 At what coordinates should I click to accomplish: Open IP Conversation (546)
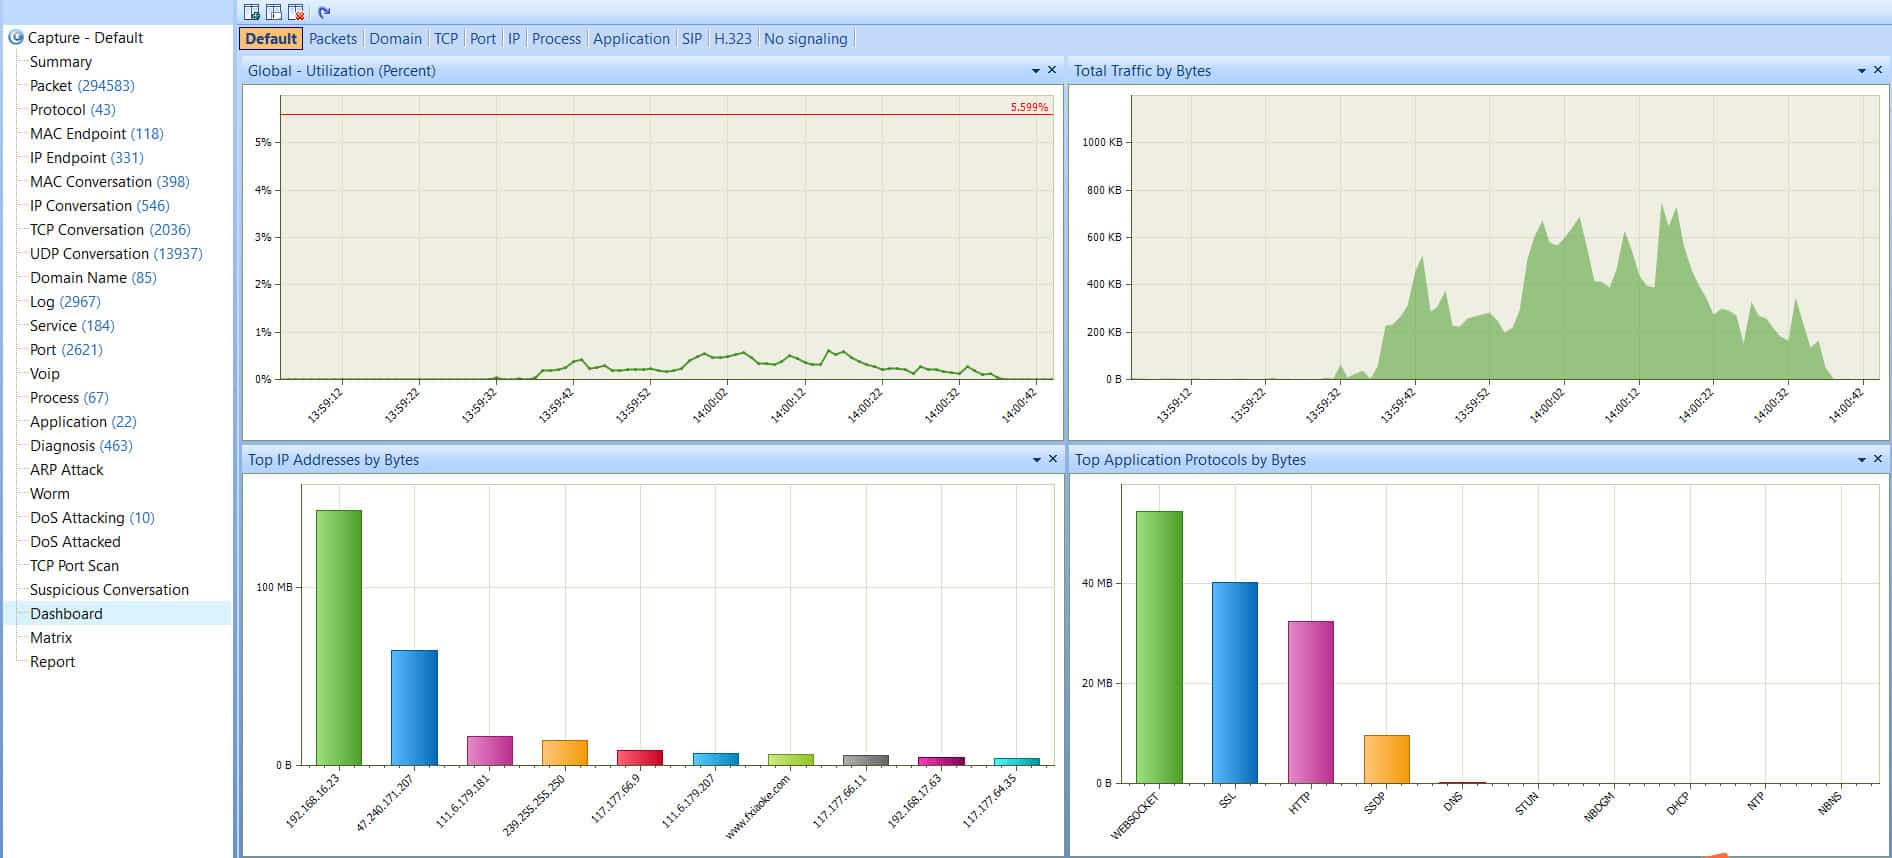coord(100,206)
